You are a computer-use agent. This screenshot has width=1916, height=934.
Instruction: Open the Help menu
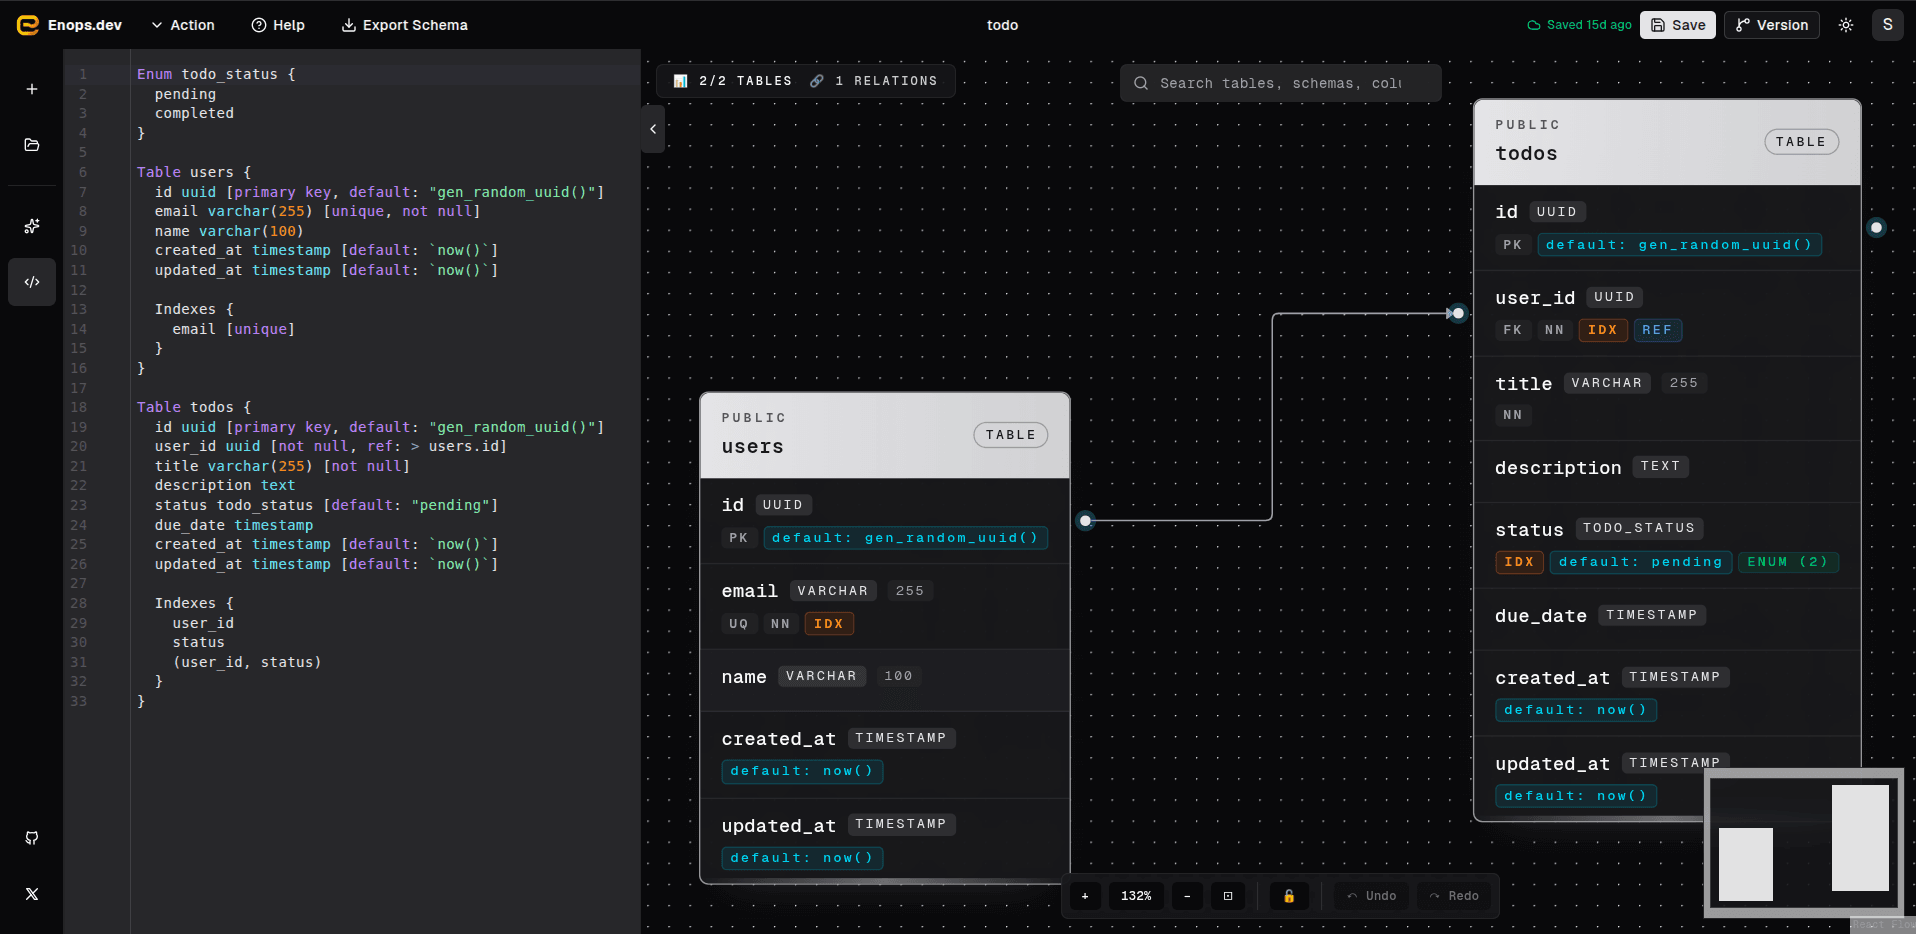click(278, 25)
